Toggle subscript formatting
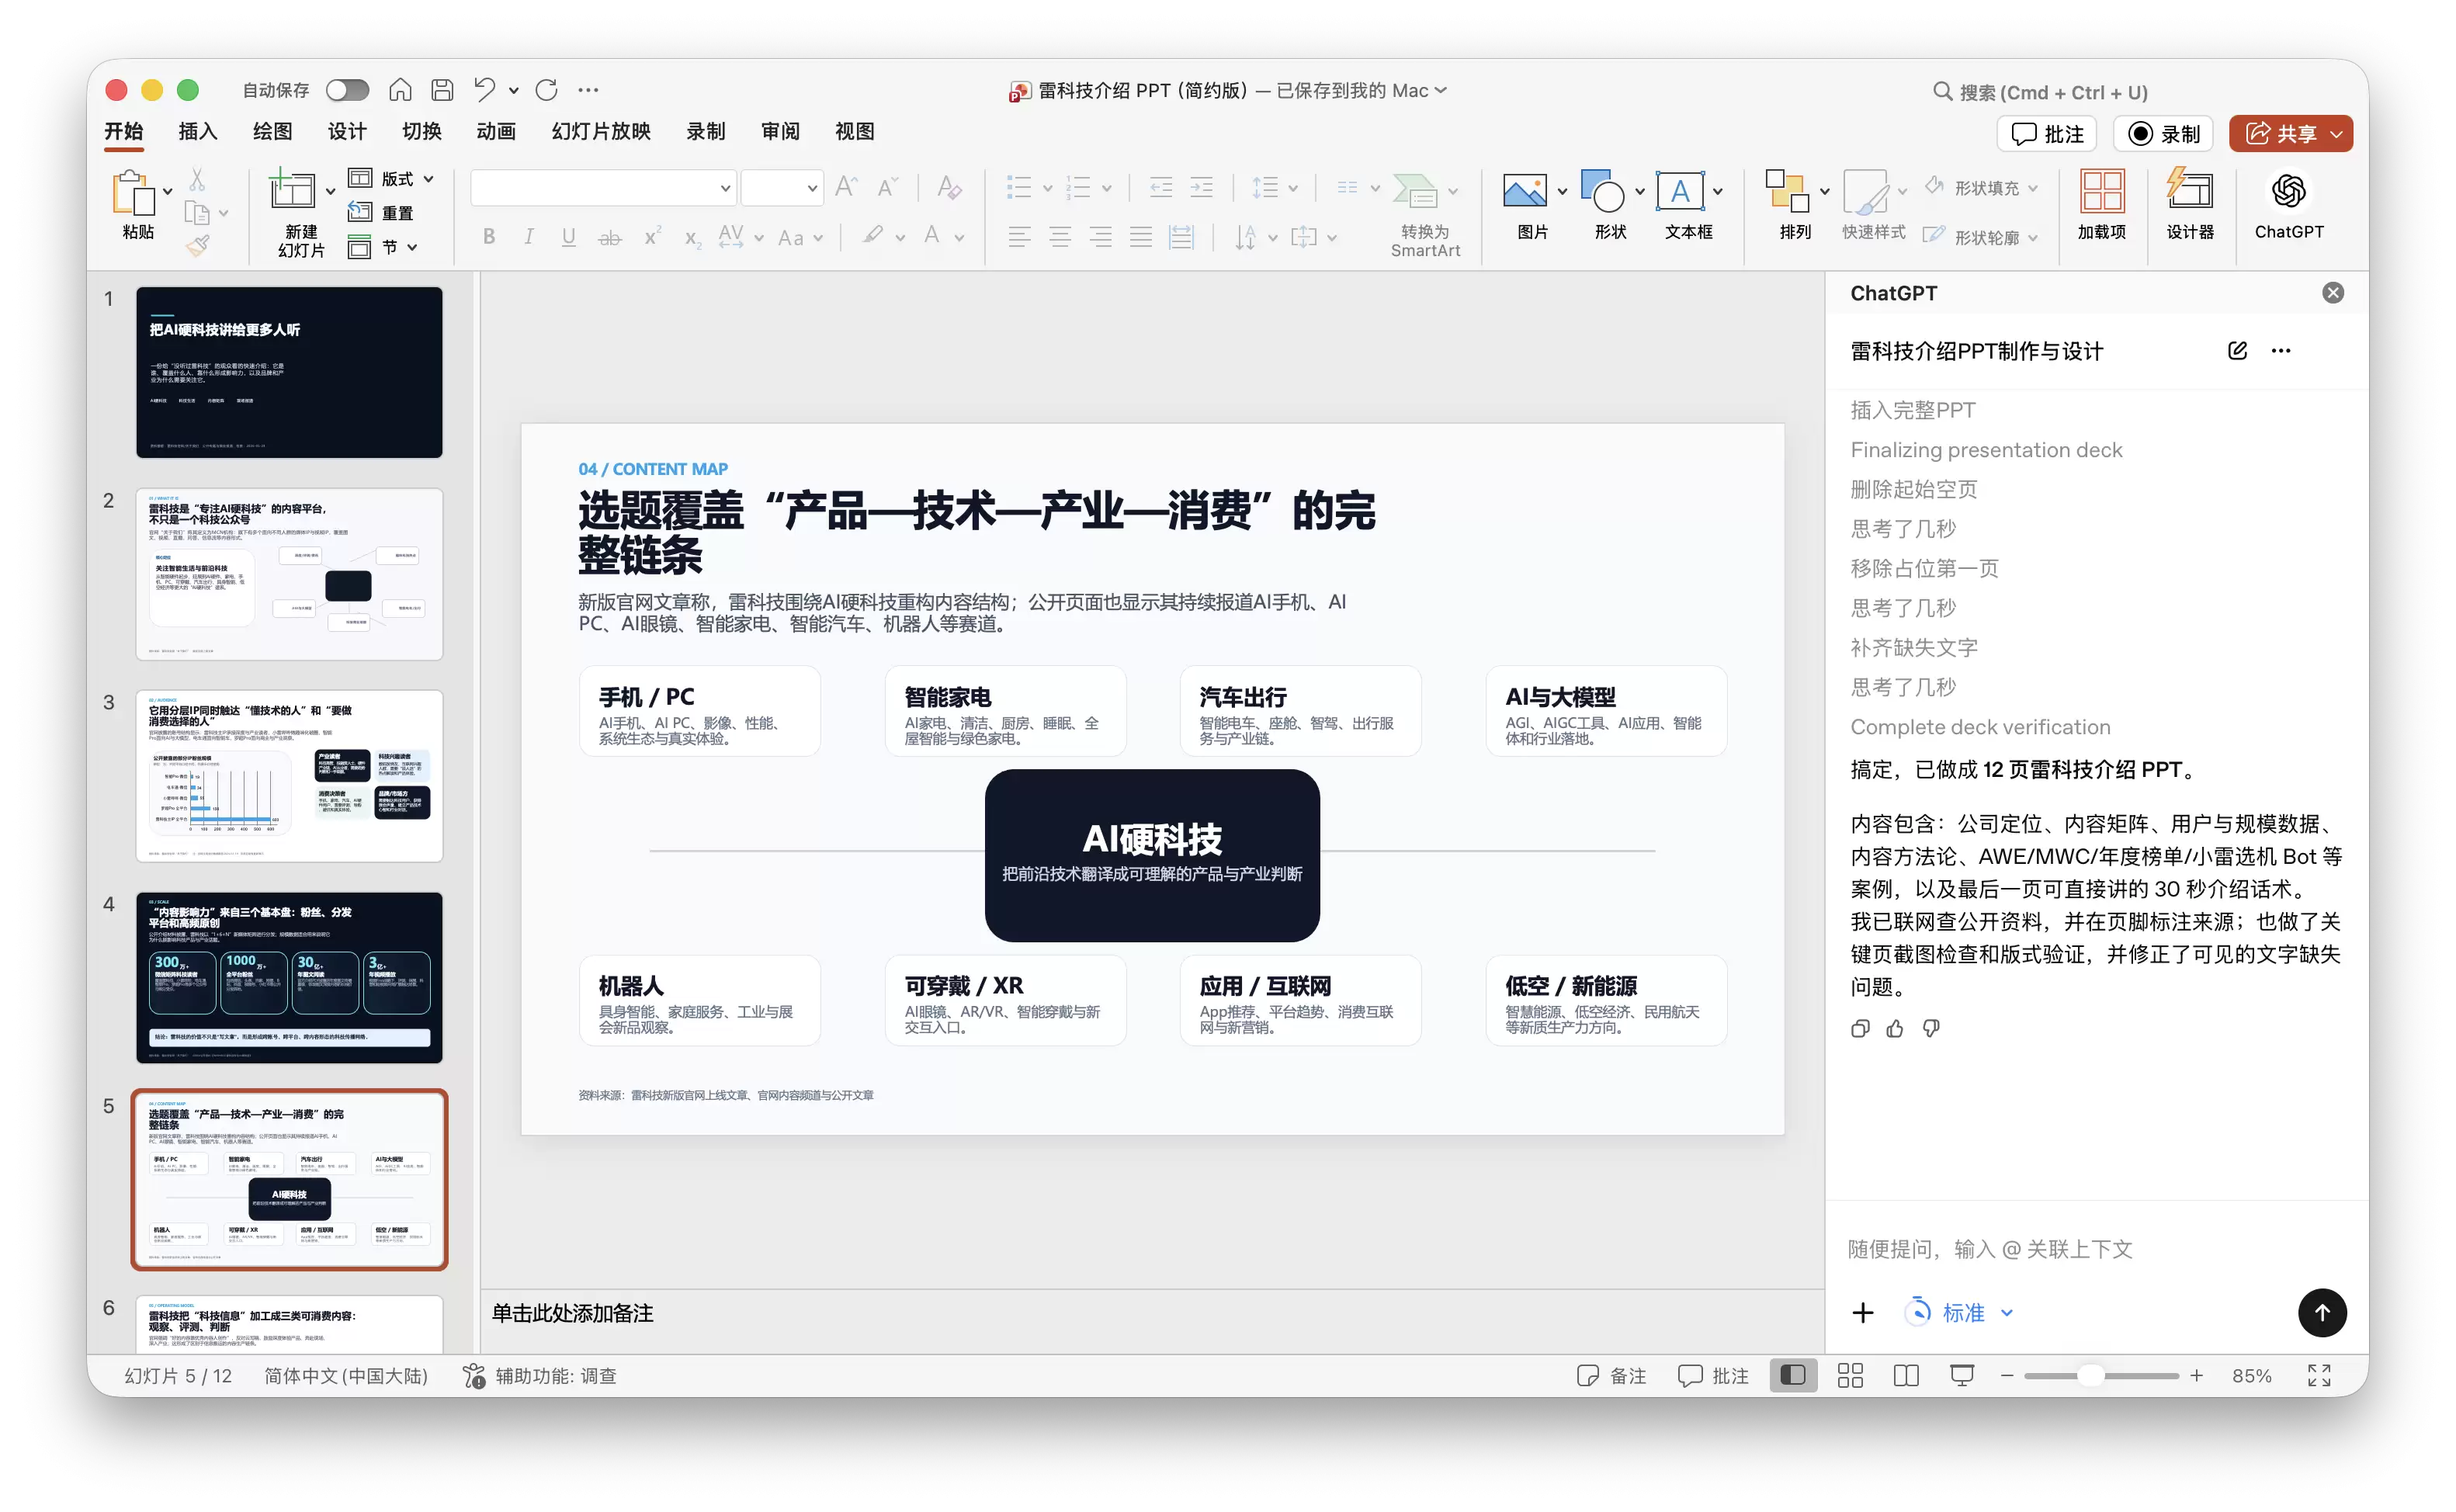 pyautogui.click(x=692, y=237)
